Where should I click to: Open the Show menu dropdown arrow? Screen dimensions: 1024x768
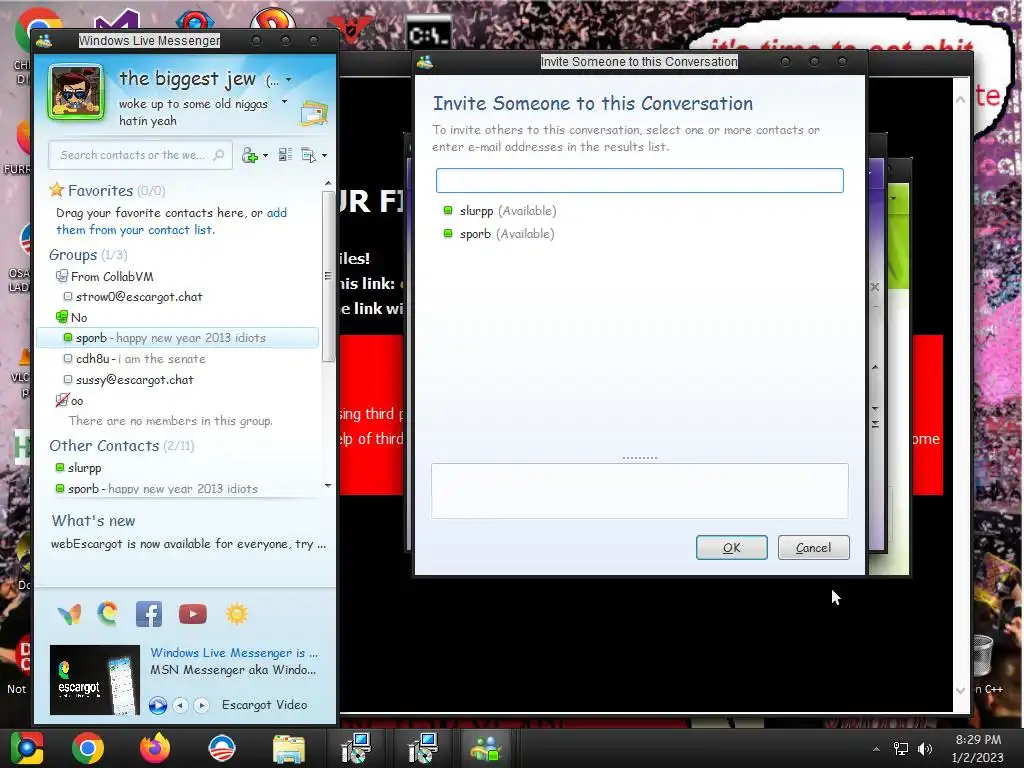click(325, 155)
